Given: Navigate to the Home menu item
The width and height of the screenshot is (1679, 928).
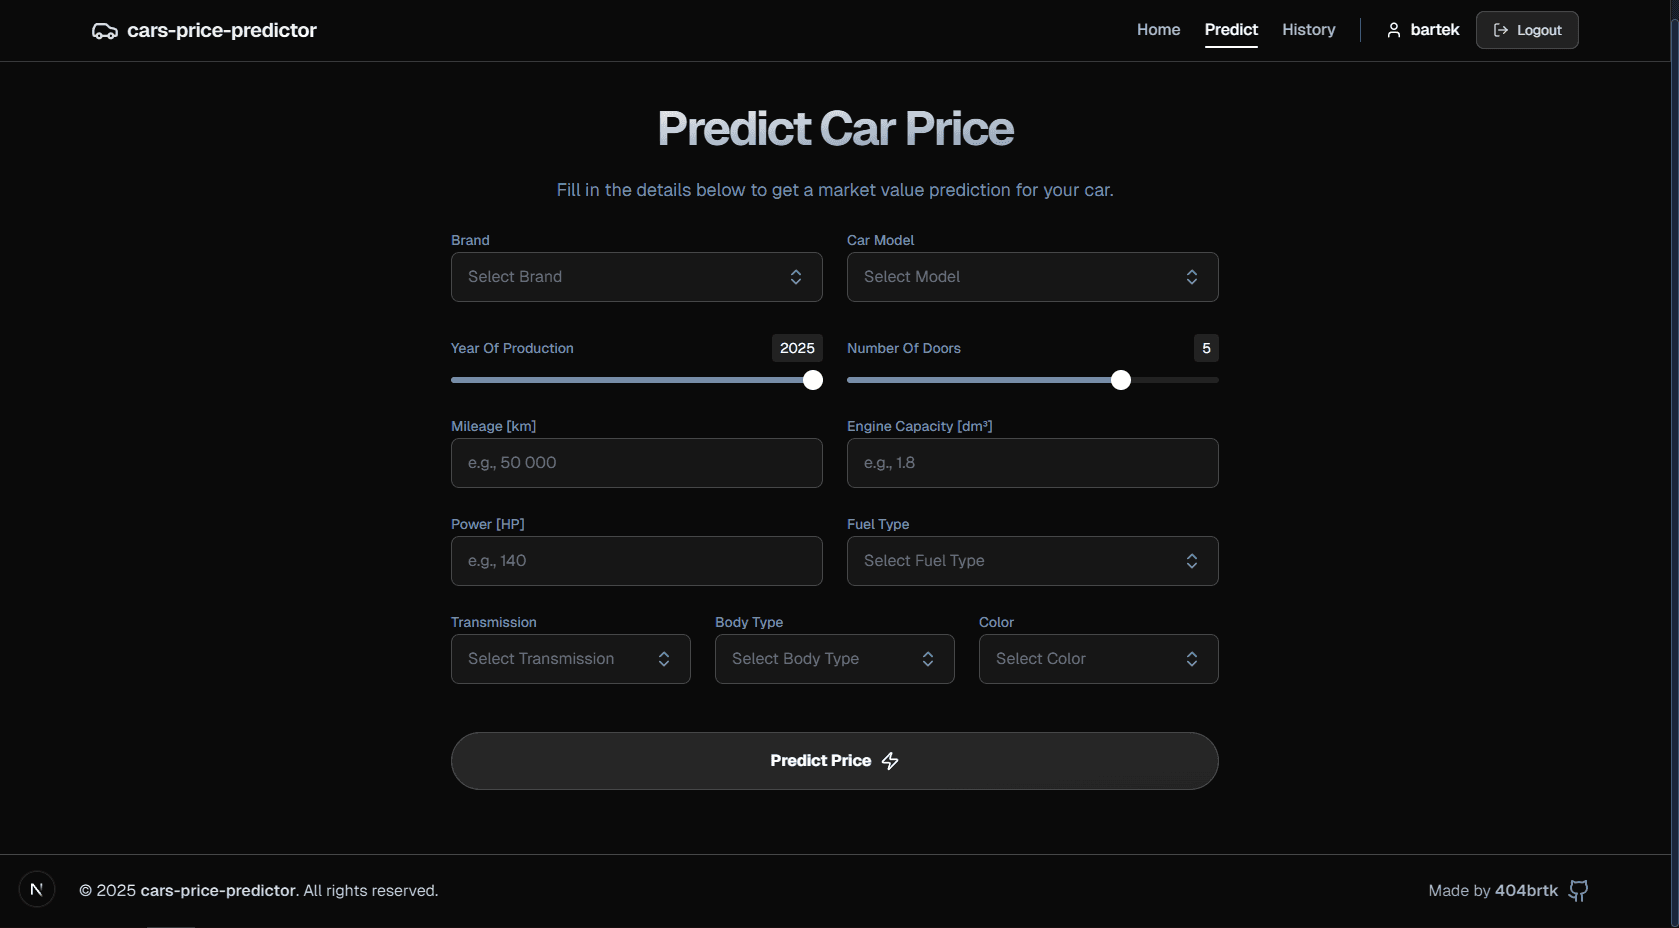Looking at the screenshot, I should 1157,30.
